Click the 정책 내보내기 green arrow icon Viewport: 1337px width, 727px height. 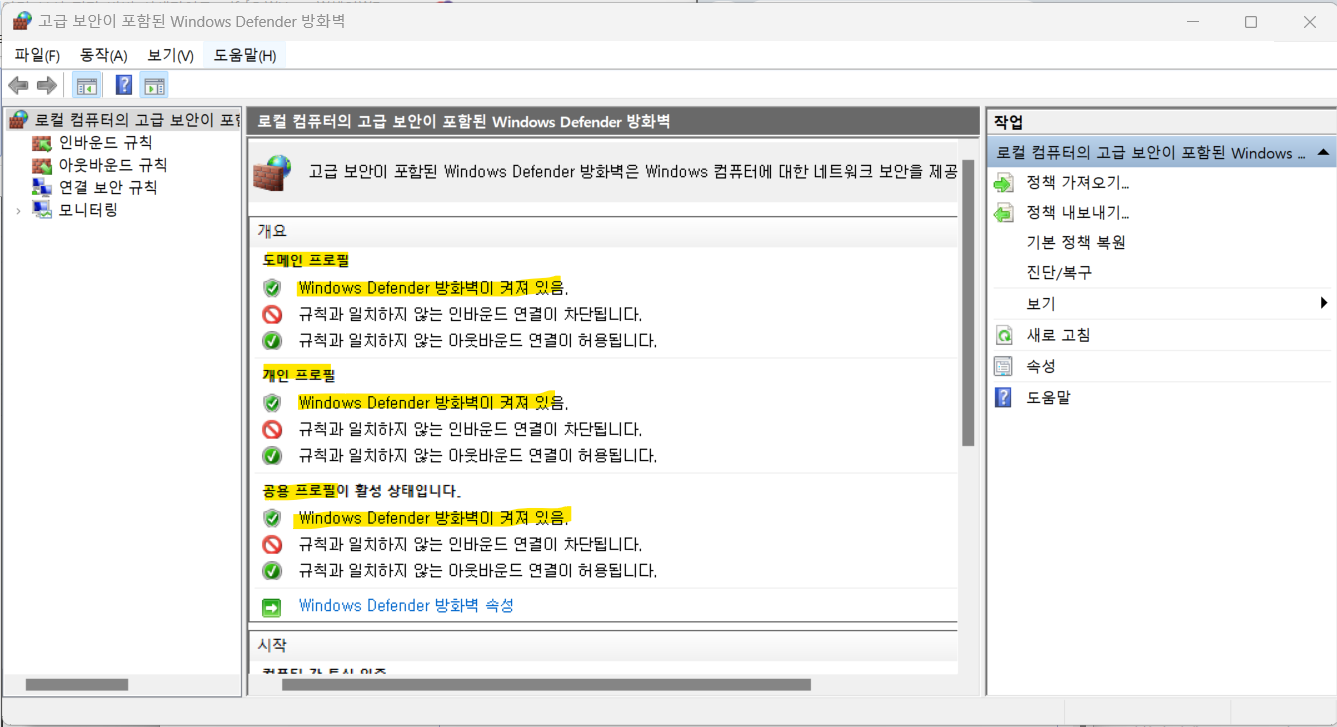coord(1004,213)
